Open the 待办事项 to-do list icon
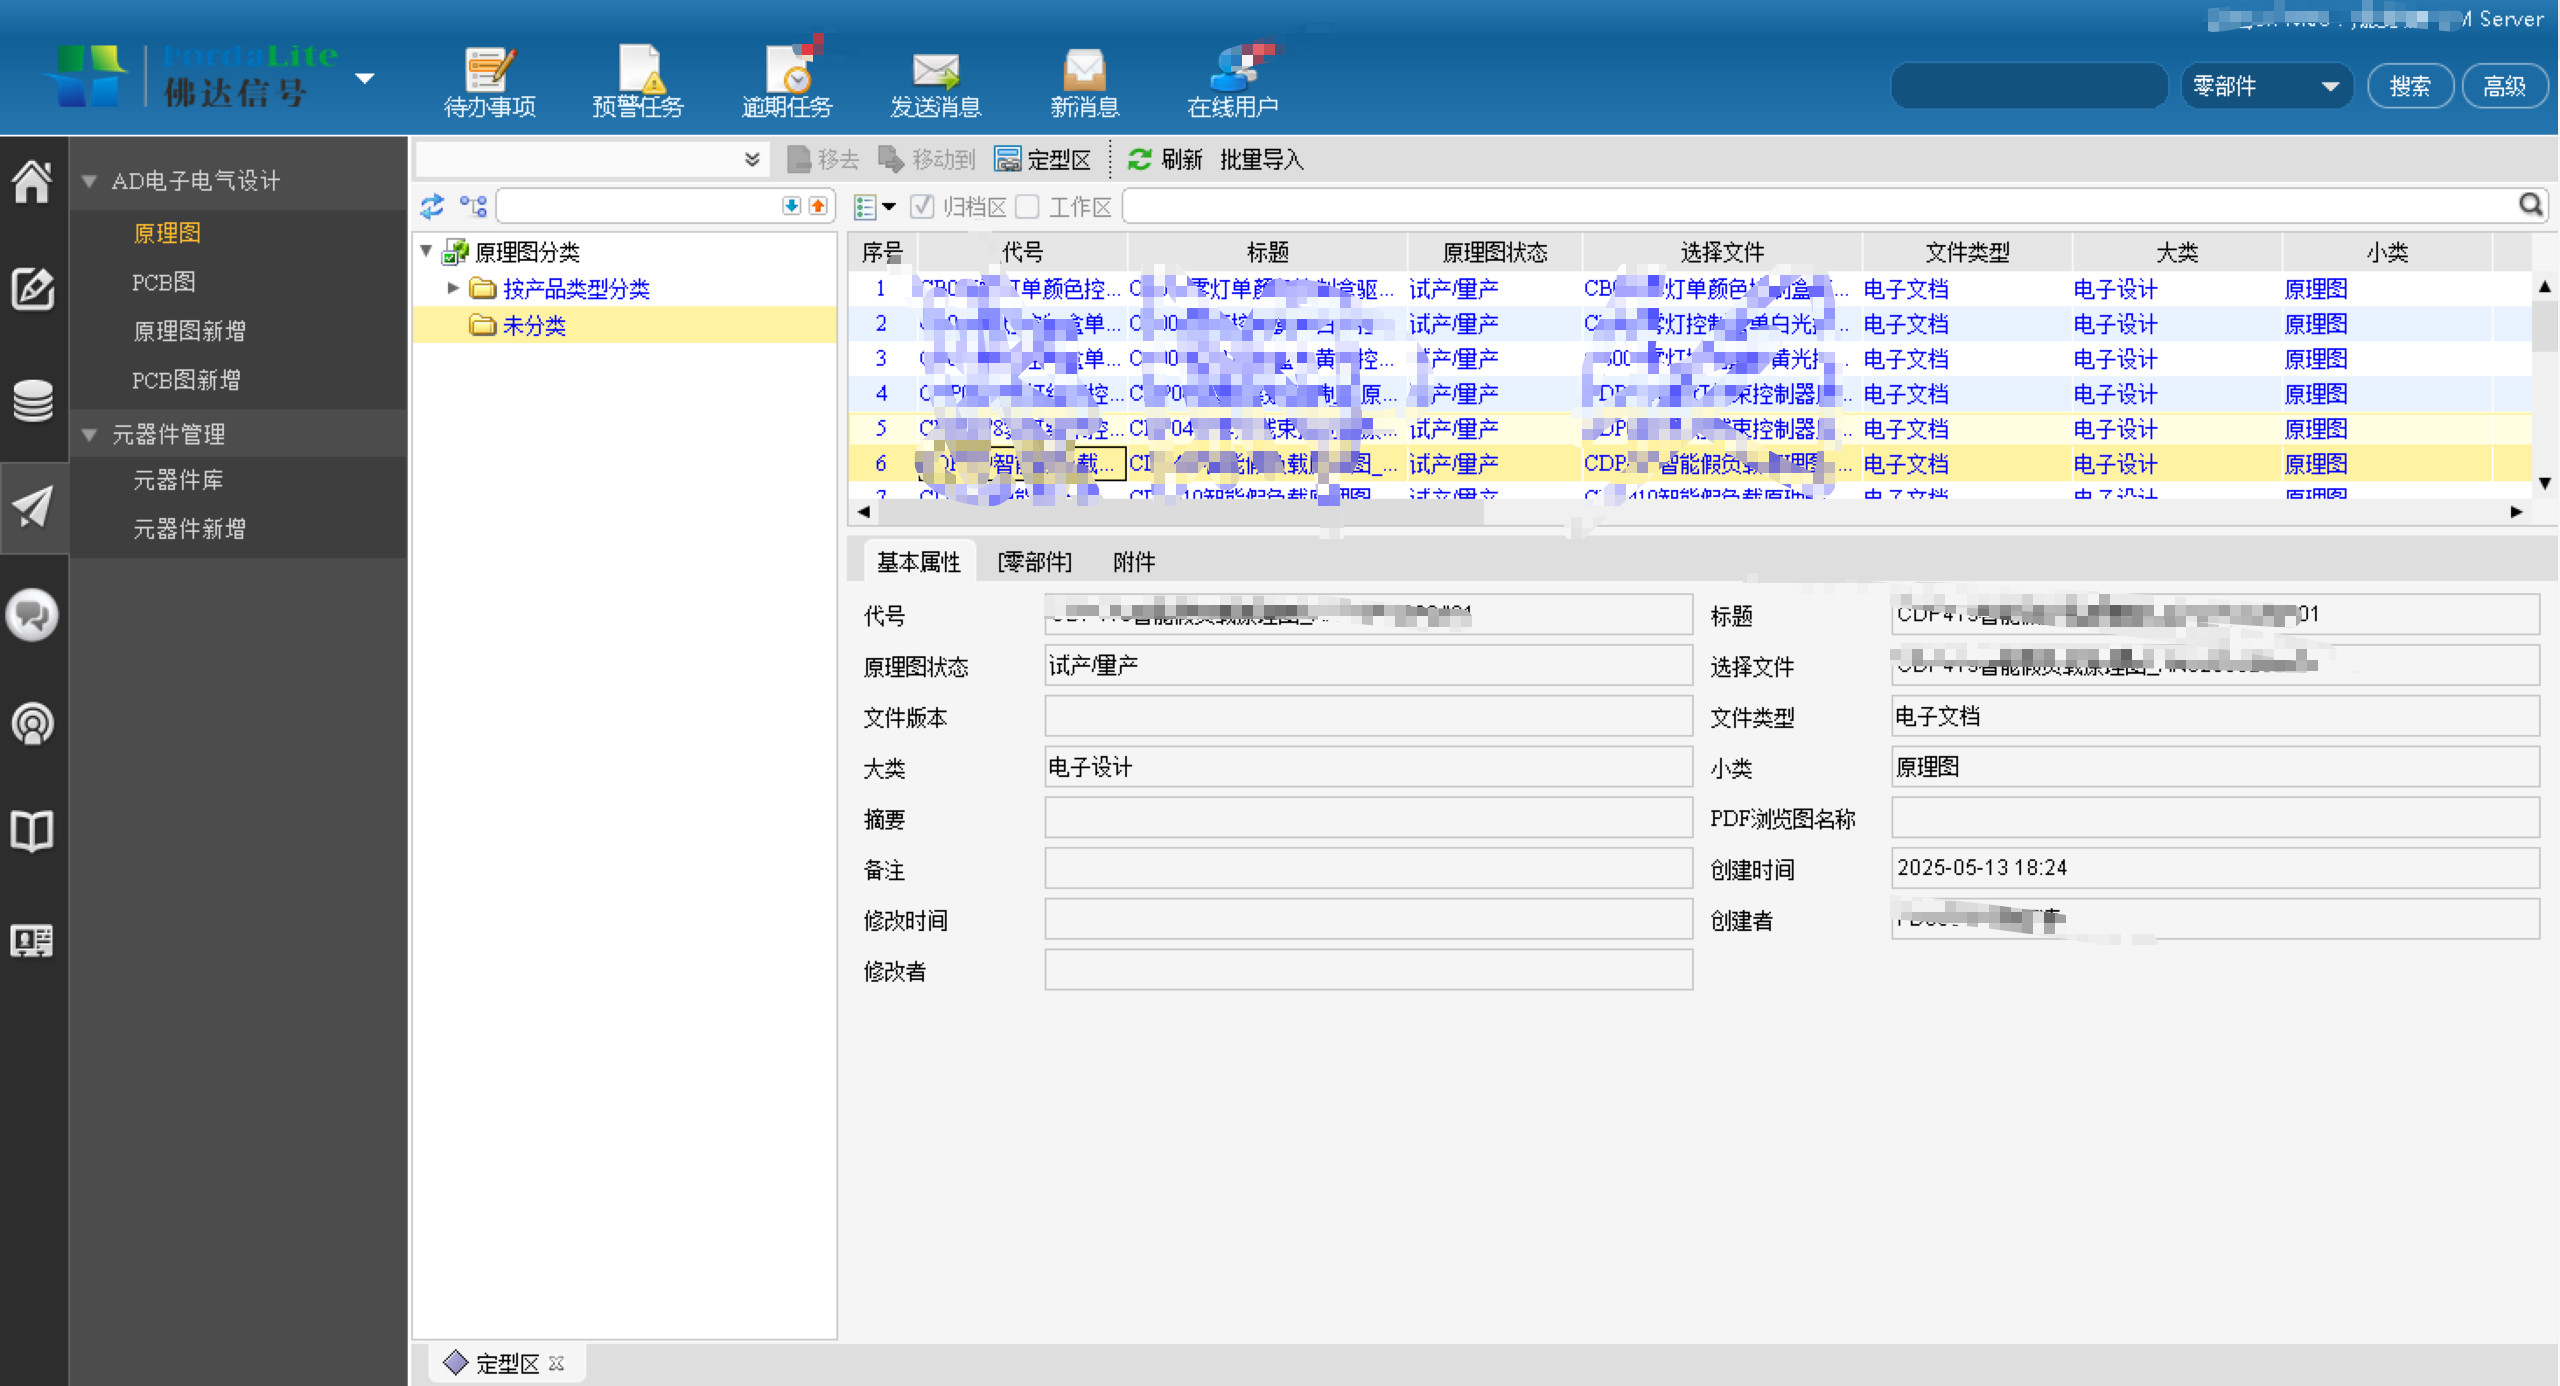 click(x=489, y=82)
